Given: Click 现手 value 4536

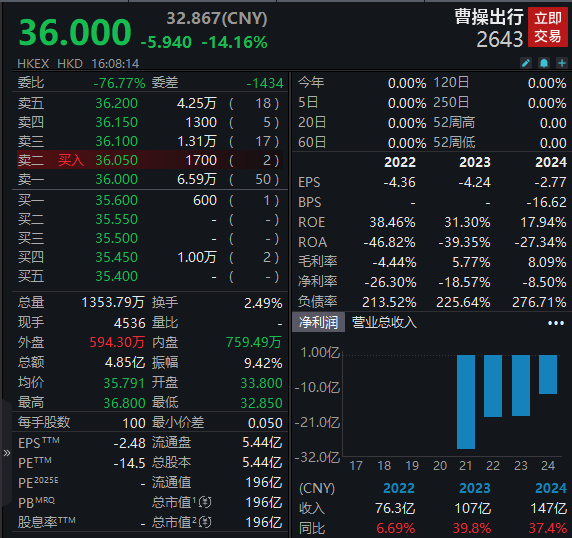Looking at the screenshot, I should [x=130, y=323].
